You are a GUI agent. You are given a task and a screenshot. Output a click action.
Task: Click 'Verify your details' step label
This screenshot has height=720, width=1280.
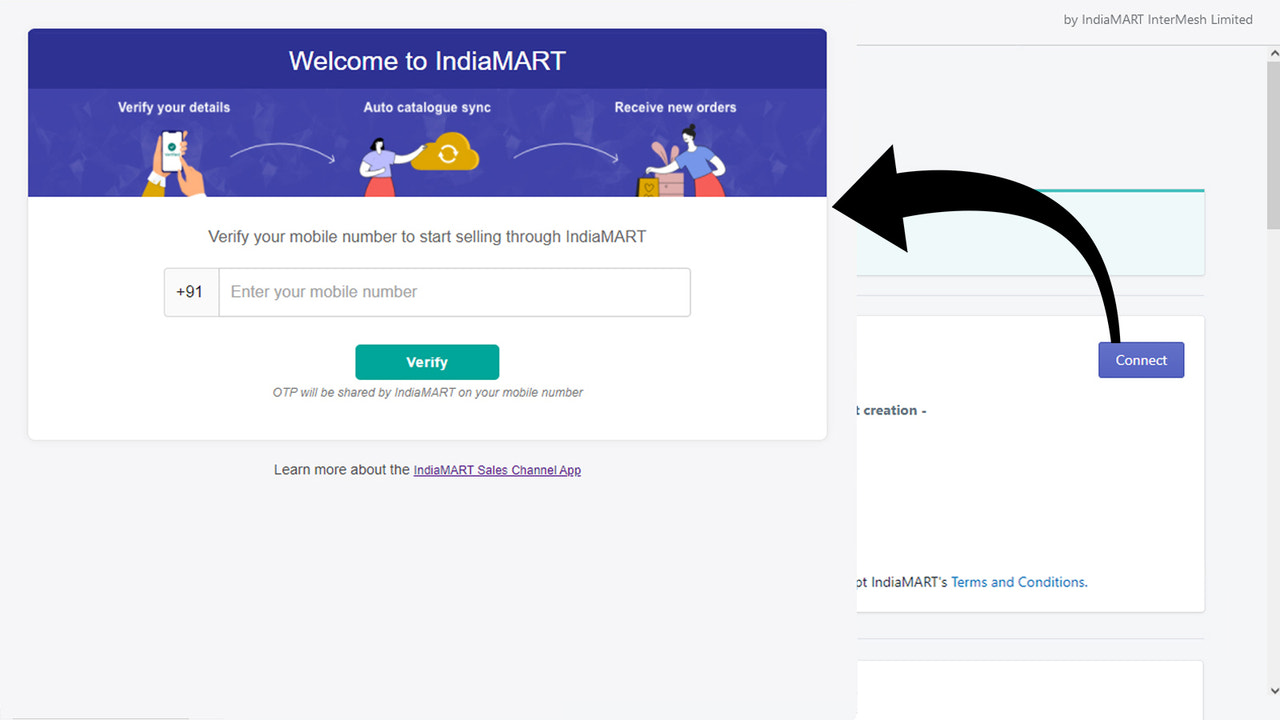coord(174,107)
